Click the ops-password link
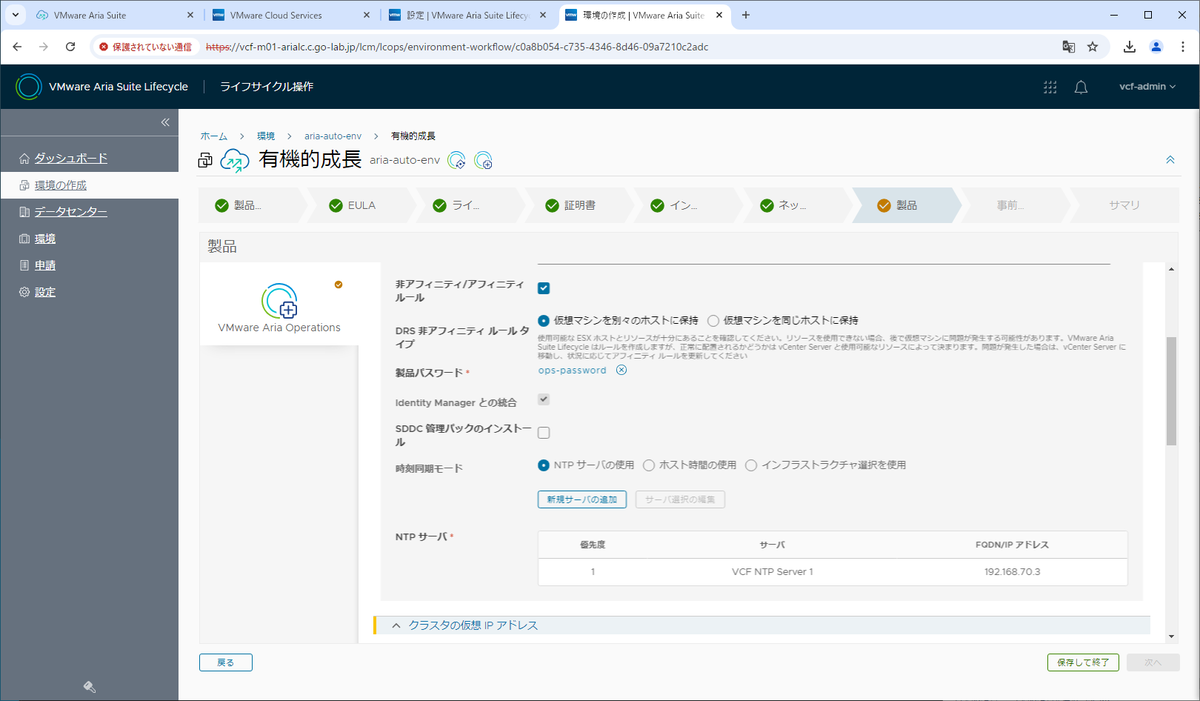The width and height of the screenshot is (1200, 701). pyautogui.click(x=572, y=370)
